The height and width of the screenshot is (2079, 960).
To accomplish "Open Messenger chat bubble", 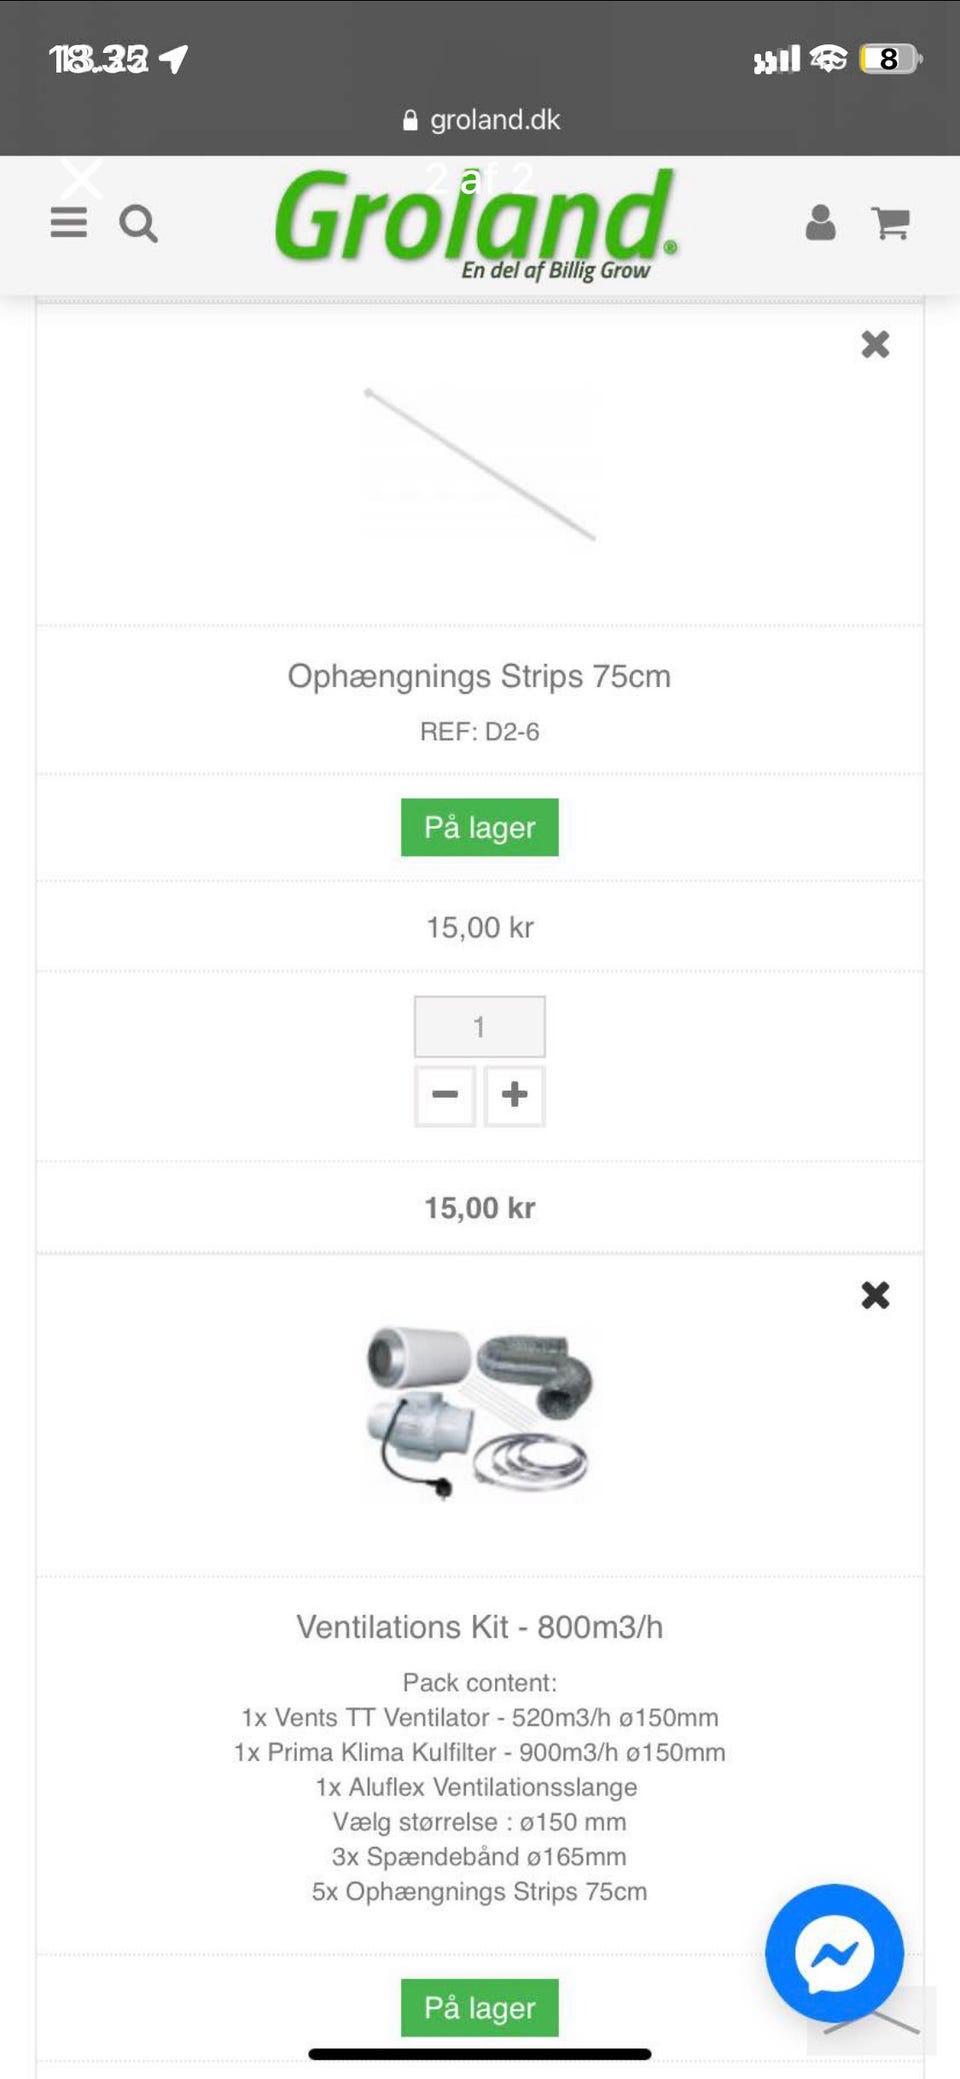I will (x=834, y=1952).
